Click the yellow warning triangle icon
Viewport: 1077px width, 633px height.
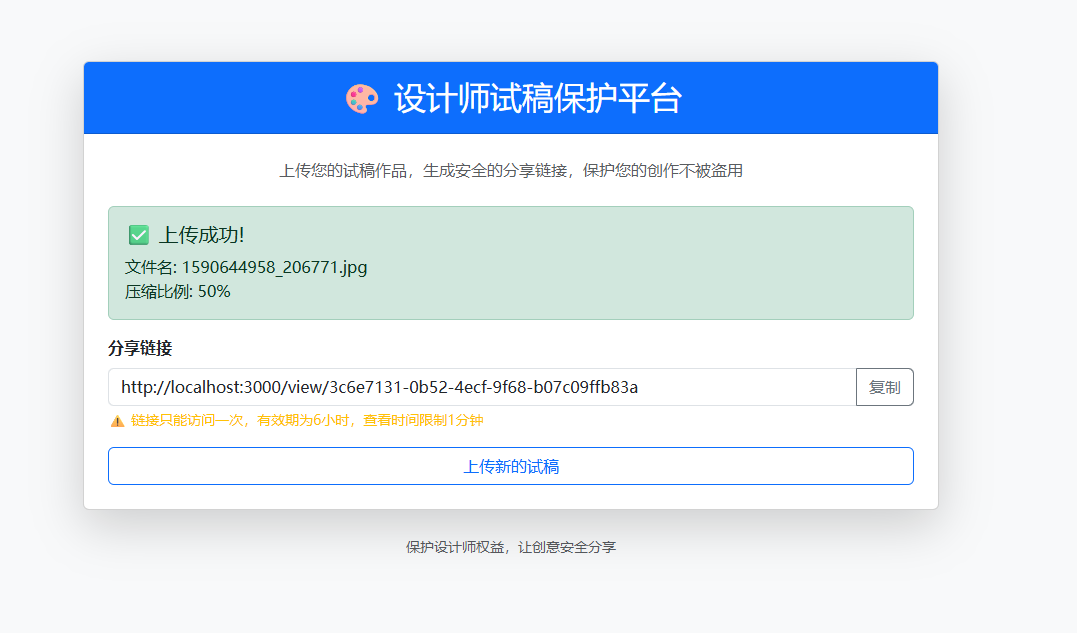coord(117,421)
